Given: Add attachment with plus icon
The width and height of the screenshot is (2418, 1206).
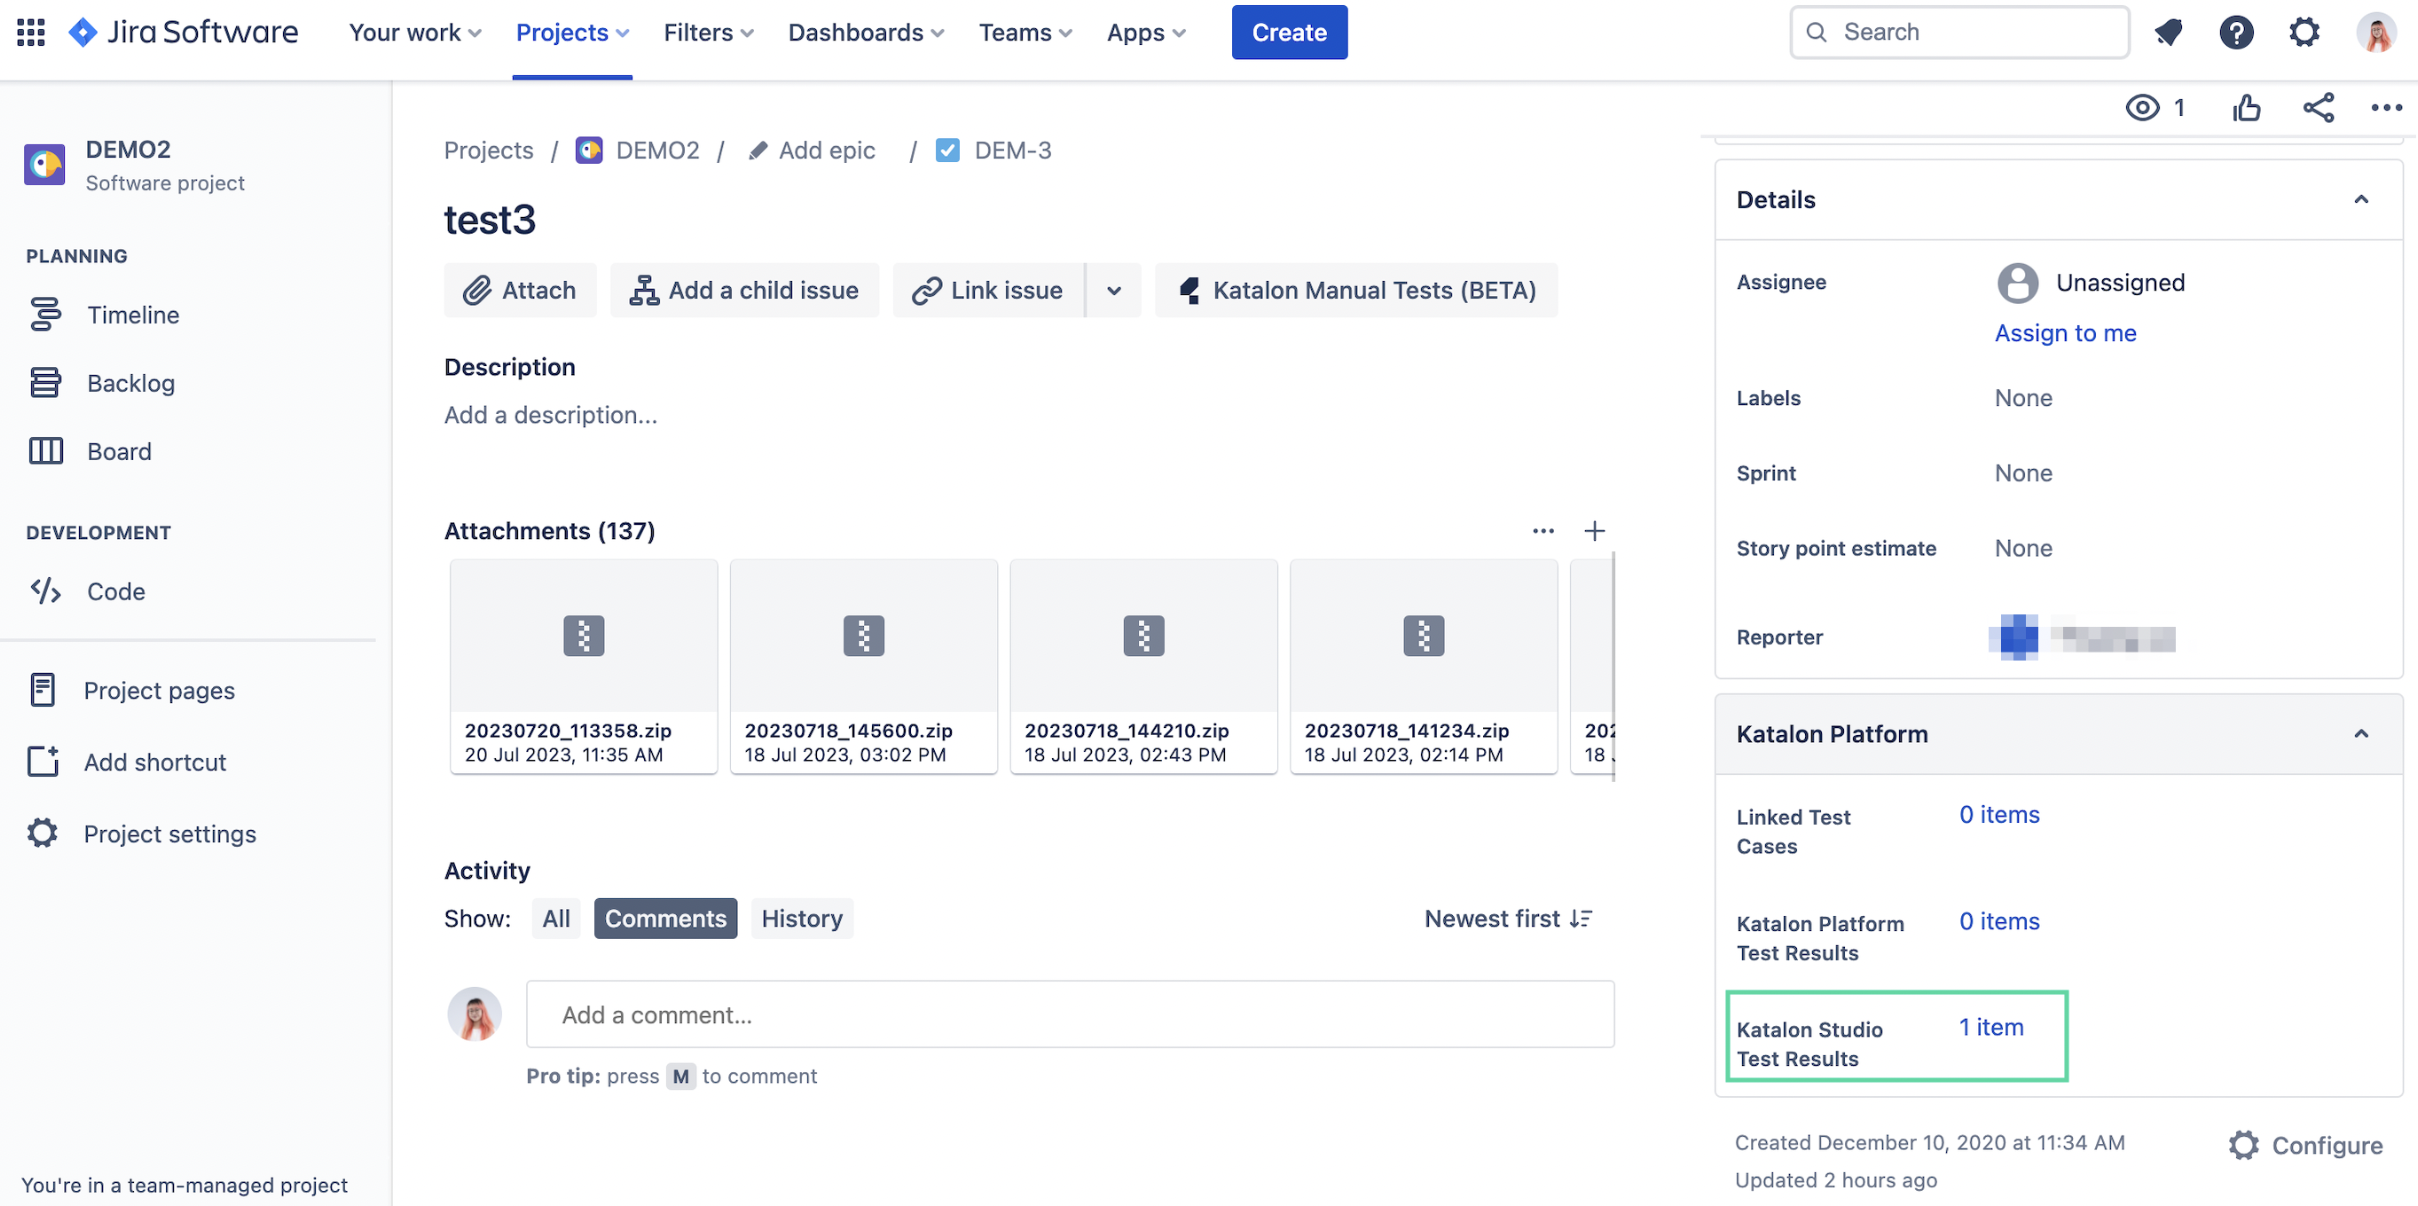Looking at the screenshot, I should coord(1594,531).
